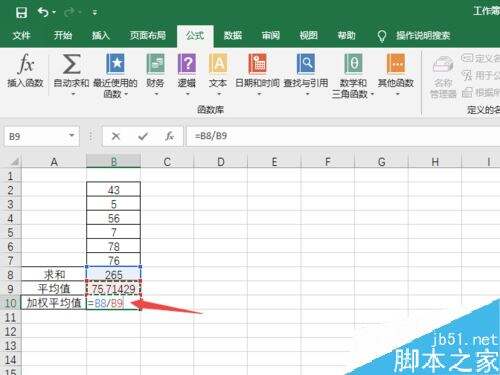The height and width of the screenshot is (375, 500).
Task: Select the 公式 ribbon tab
Action: (195, 35)
